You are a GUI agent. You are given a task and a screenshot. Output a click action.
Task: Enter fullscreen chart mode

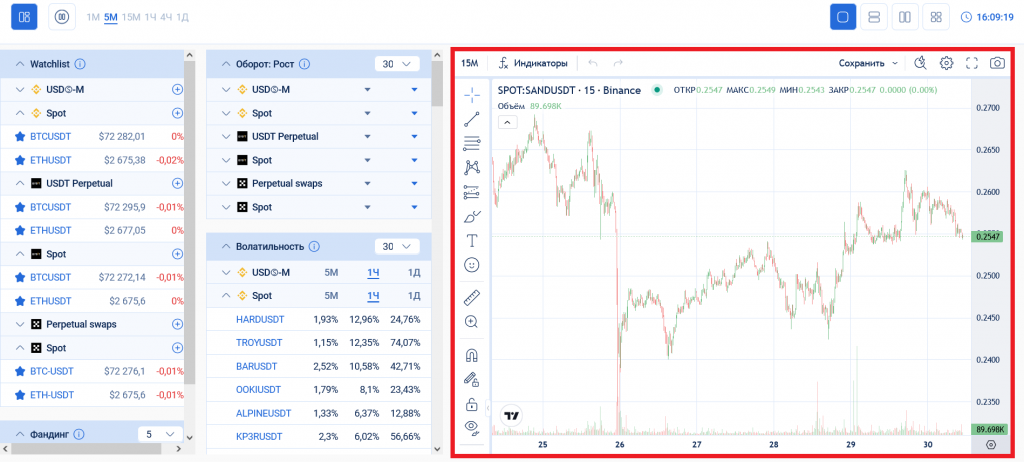(972, 63)
